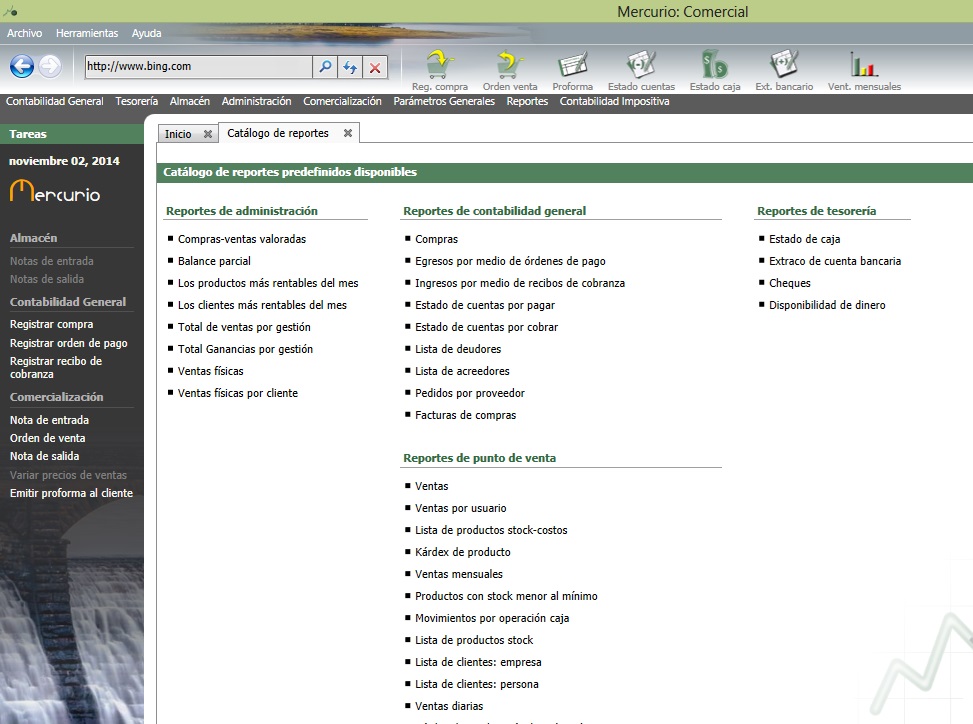The width and height of the screenshot is (973, 724).
Task: Open the Herramientas menu
Action: [x=87, y=33]
